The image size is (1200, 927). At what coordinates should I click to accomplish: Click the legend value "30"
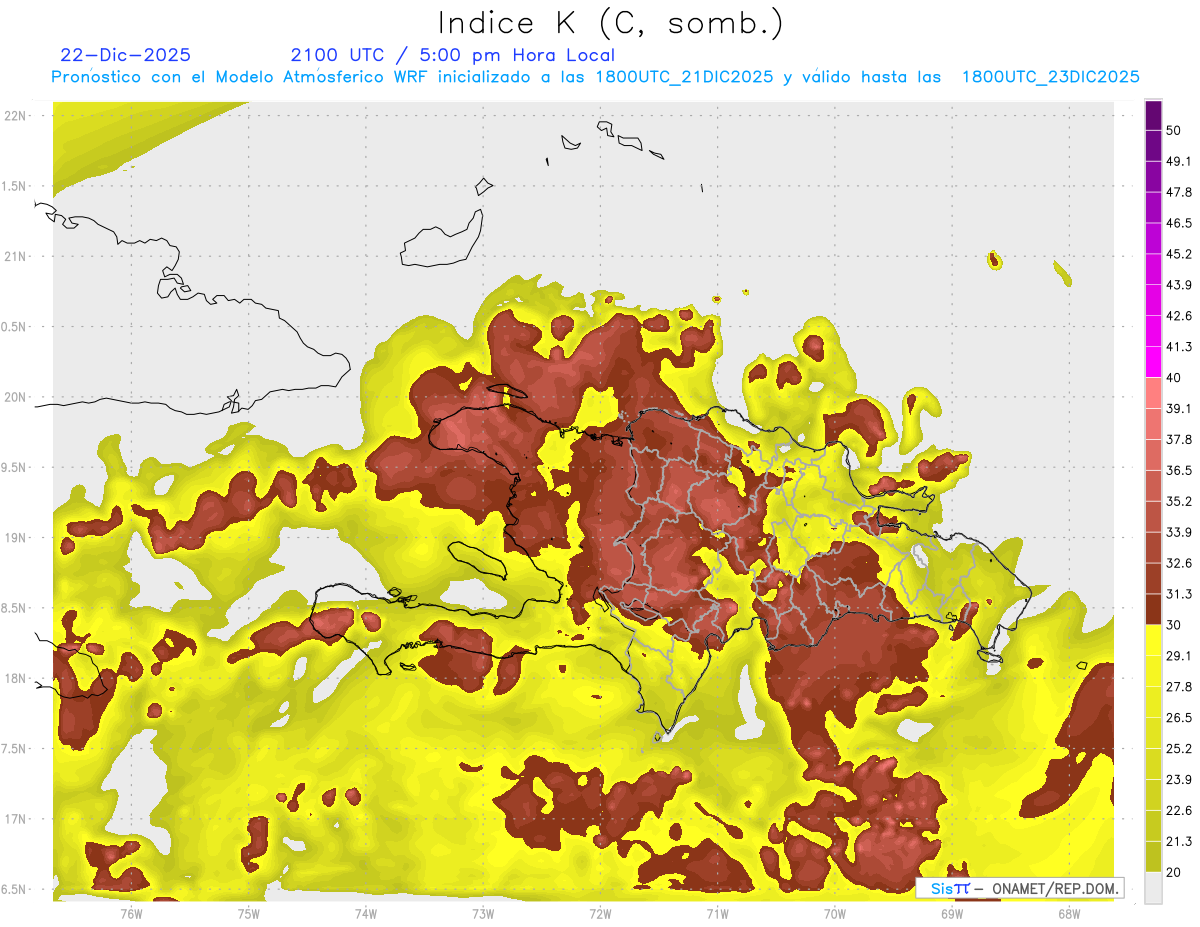click(x=1174, y=625)
